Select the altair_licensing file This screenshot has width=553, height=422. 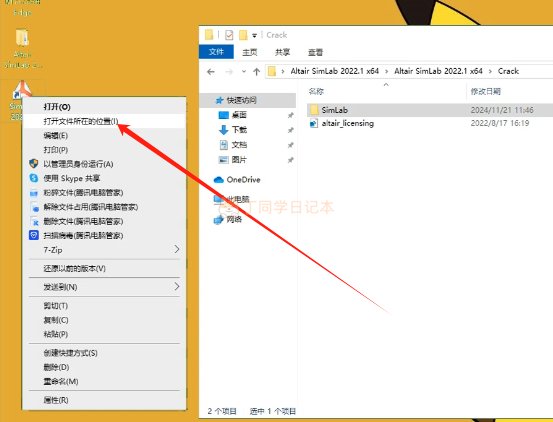pyautogui.click(x=347, y=123)
